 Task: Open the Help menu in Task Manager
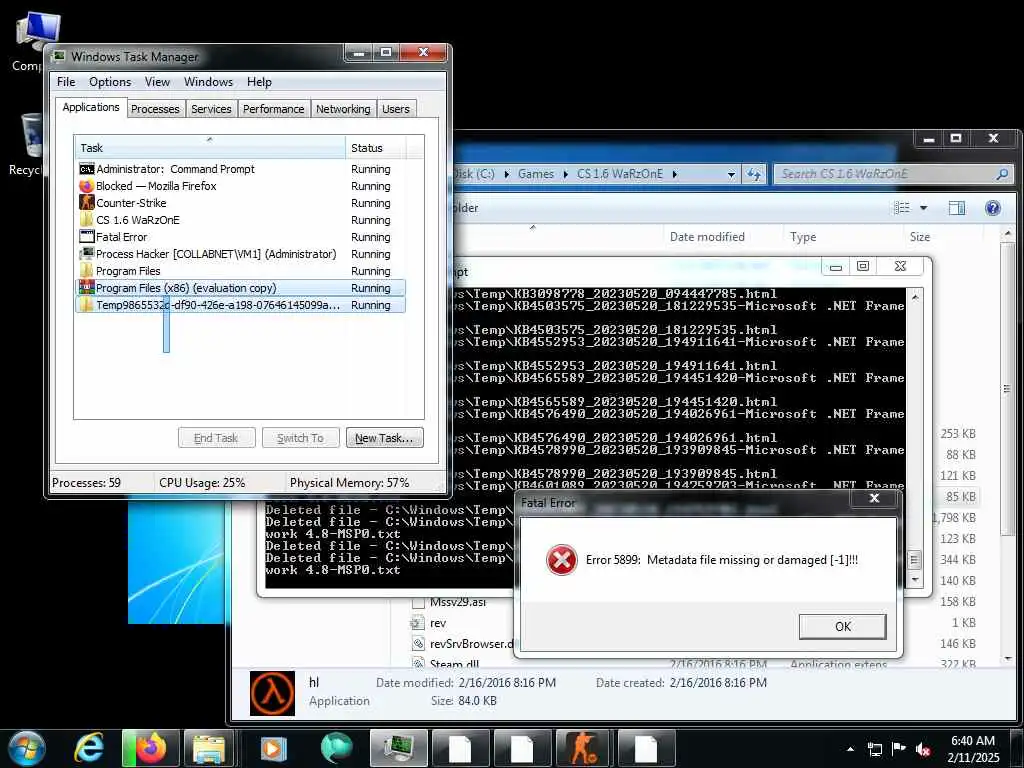[x=259, y=82]
